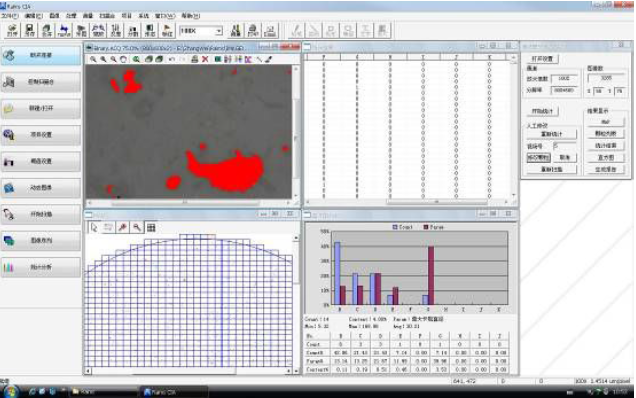Click the floppy disk save icon in main toolbar
This screenshot has height=398, width=636.
30,30
